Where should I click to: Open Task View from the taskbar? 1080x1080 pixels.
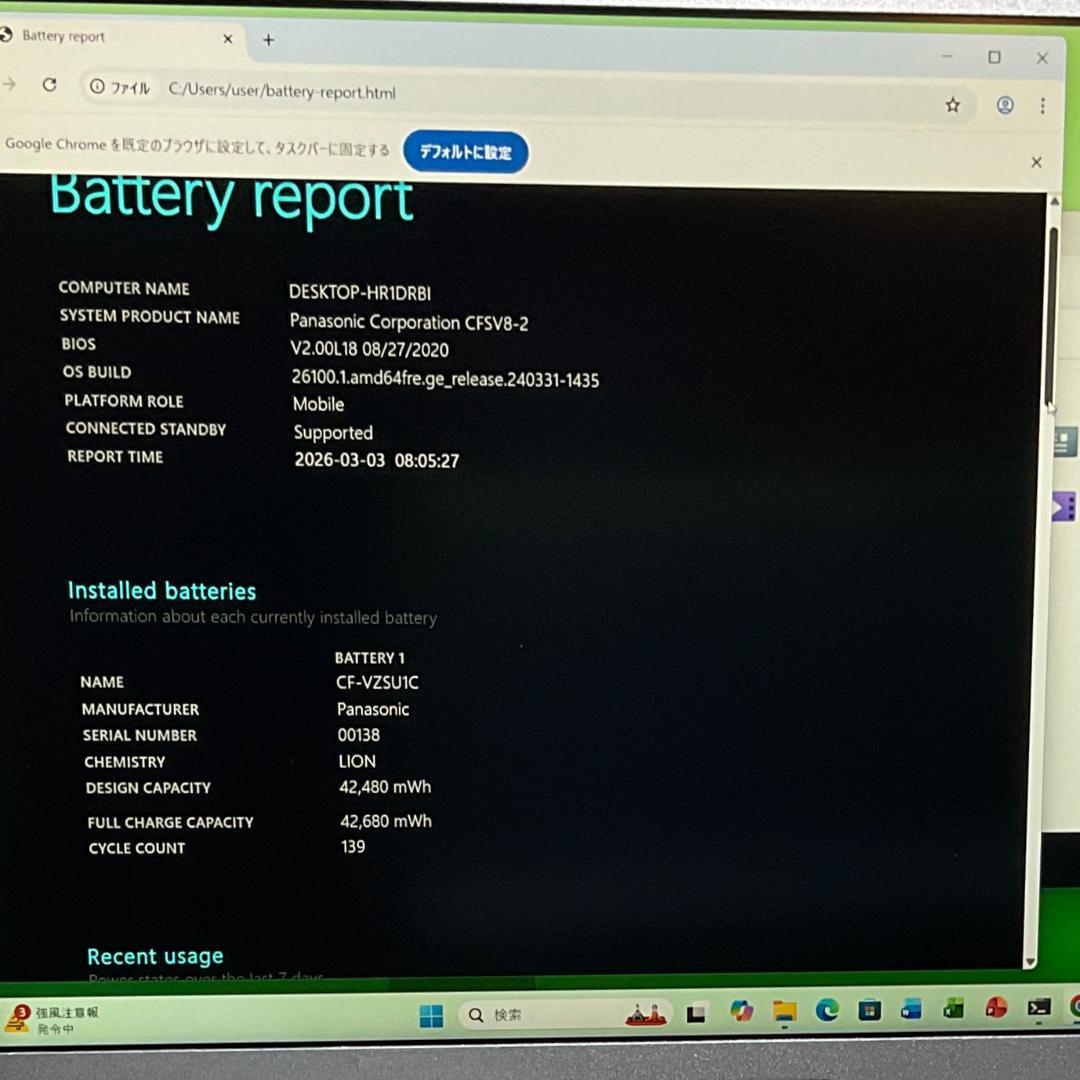[x=696, y=1013]
